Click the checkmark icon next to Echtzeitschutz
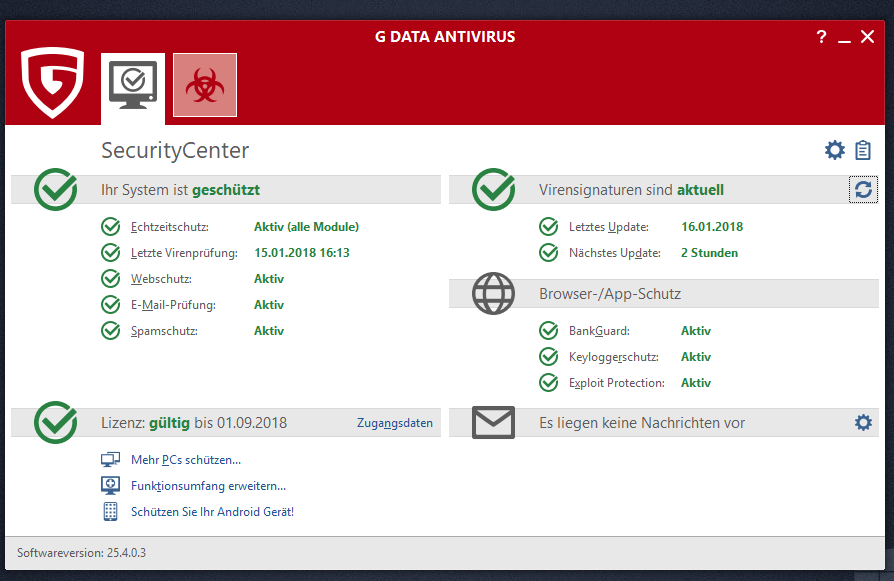The image size is (894, 581). coord(111,227)
